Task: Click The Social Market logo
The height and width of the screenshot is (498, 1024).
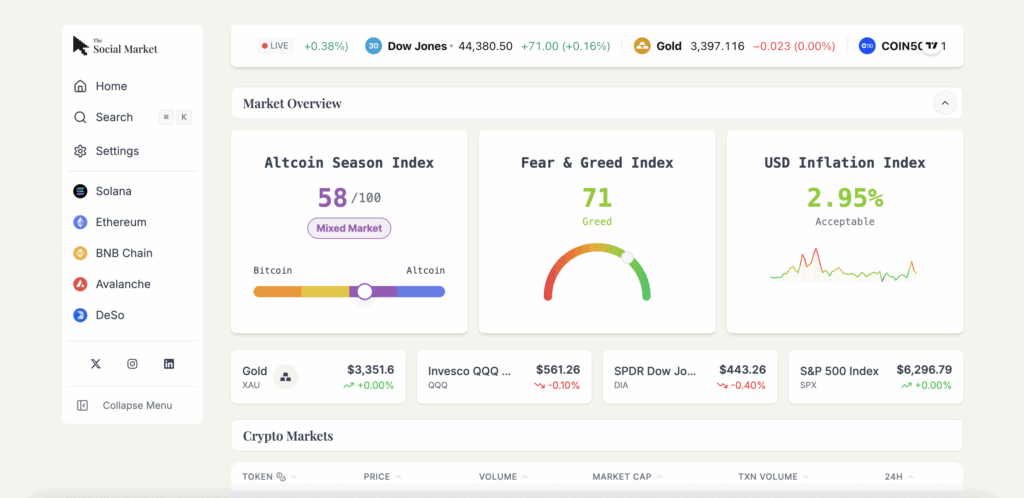Action: tap(115, 46)
